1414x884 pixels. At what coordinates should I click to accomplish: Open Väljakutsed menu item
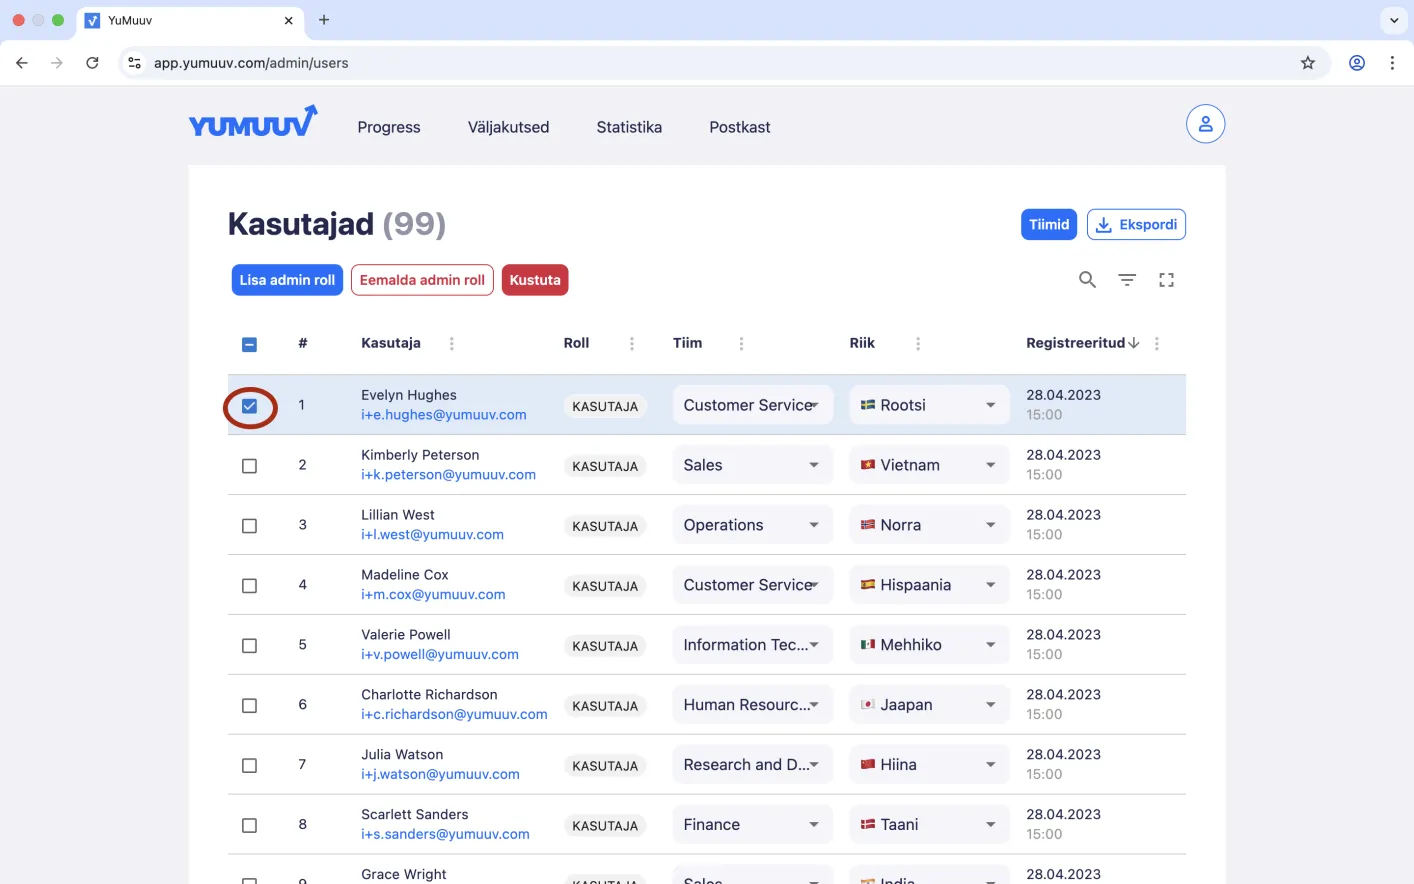tap(508, 127)
